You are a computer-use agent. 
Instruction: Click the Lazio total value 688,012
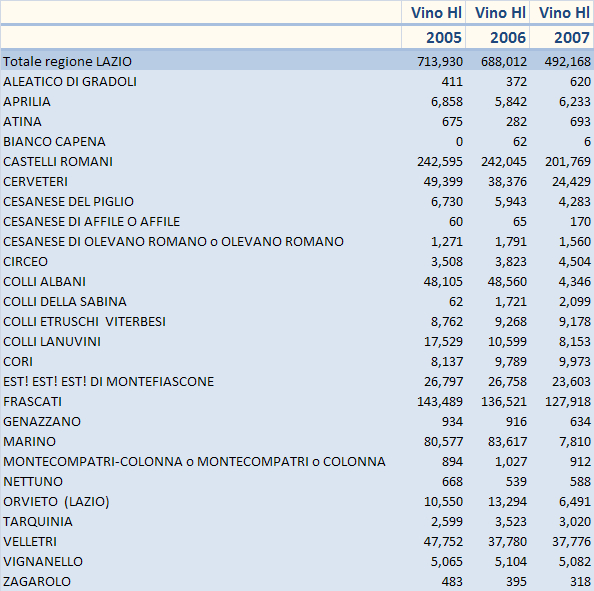pyautogui.click(x=504, y=62)
